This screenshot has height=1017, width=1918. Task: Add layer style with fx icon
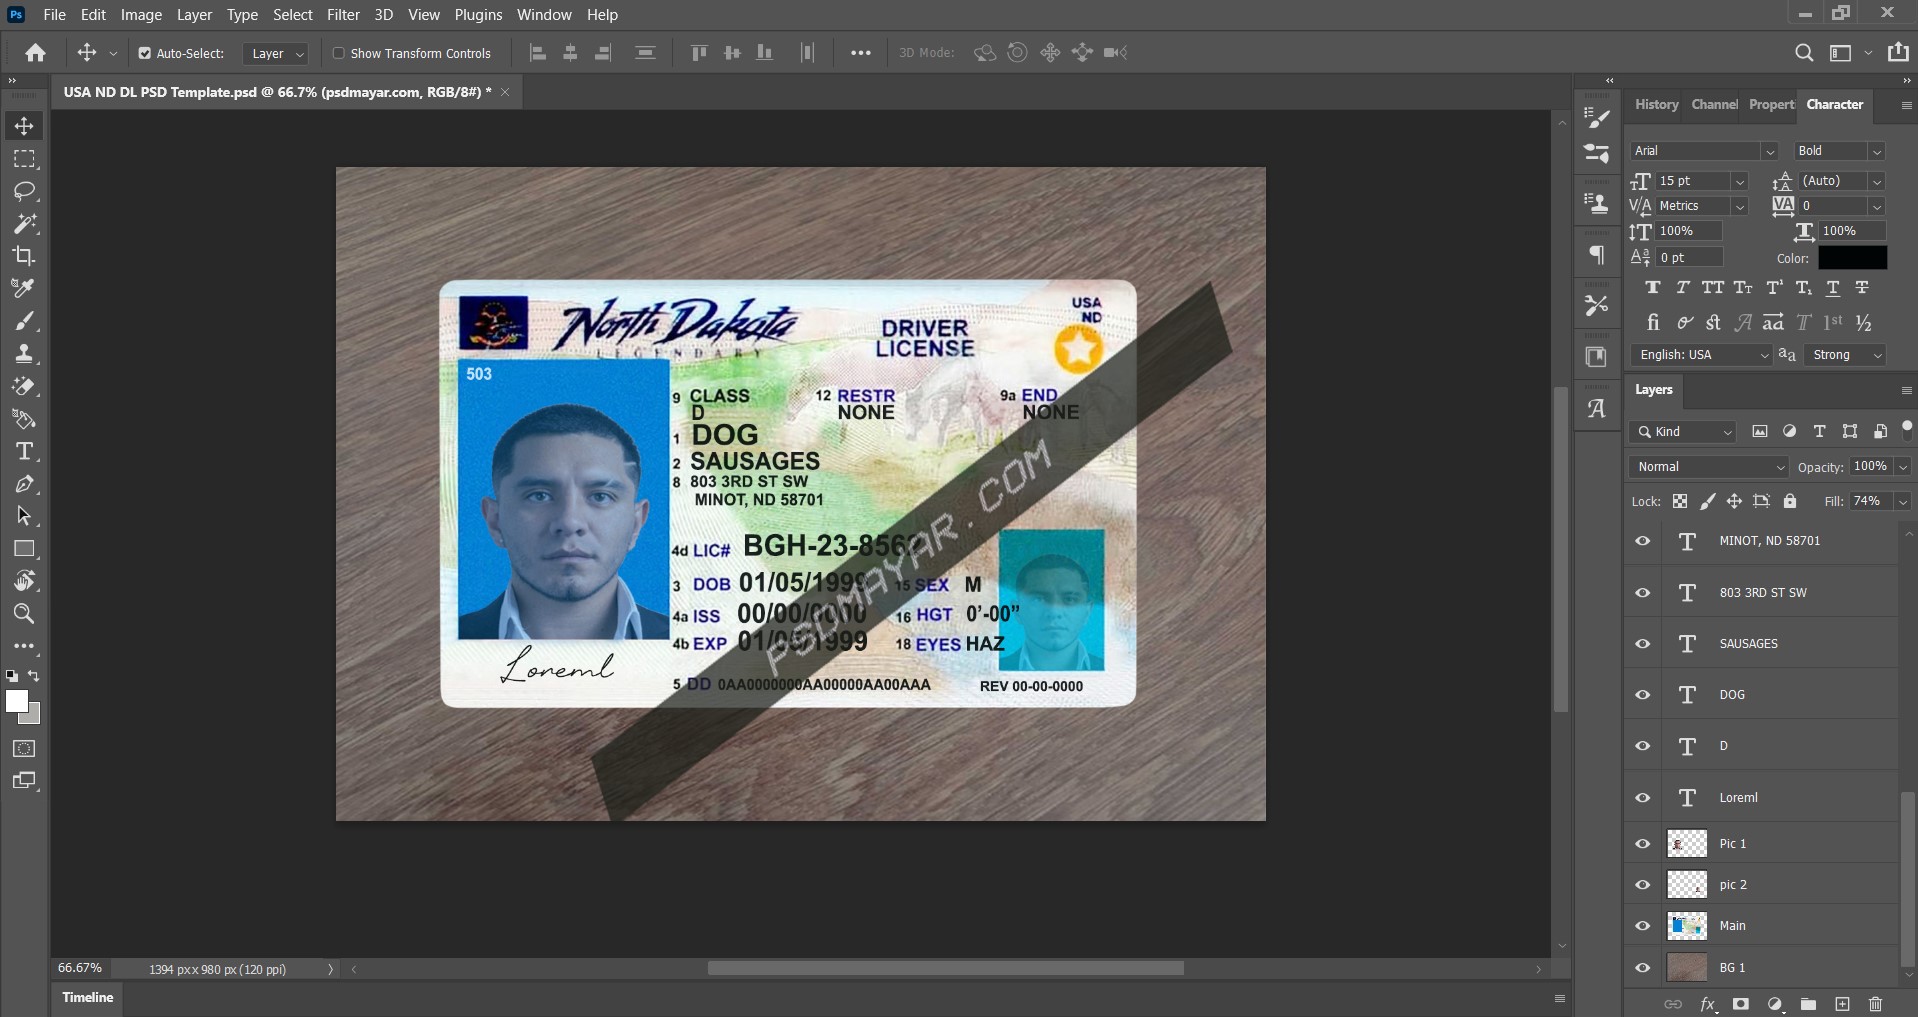coord(1708,1004)
